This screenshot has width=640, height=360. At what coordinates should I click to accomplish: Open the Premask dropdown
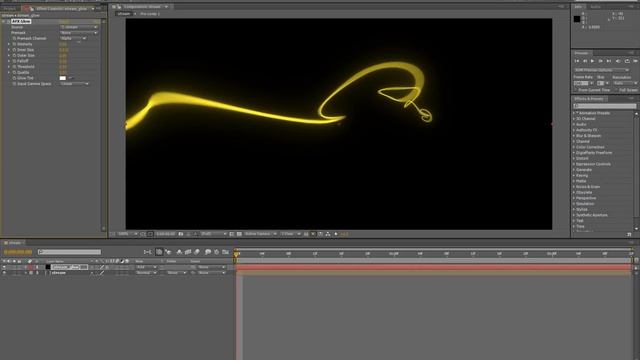point(79,33)
